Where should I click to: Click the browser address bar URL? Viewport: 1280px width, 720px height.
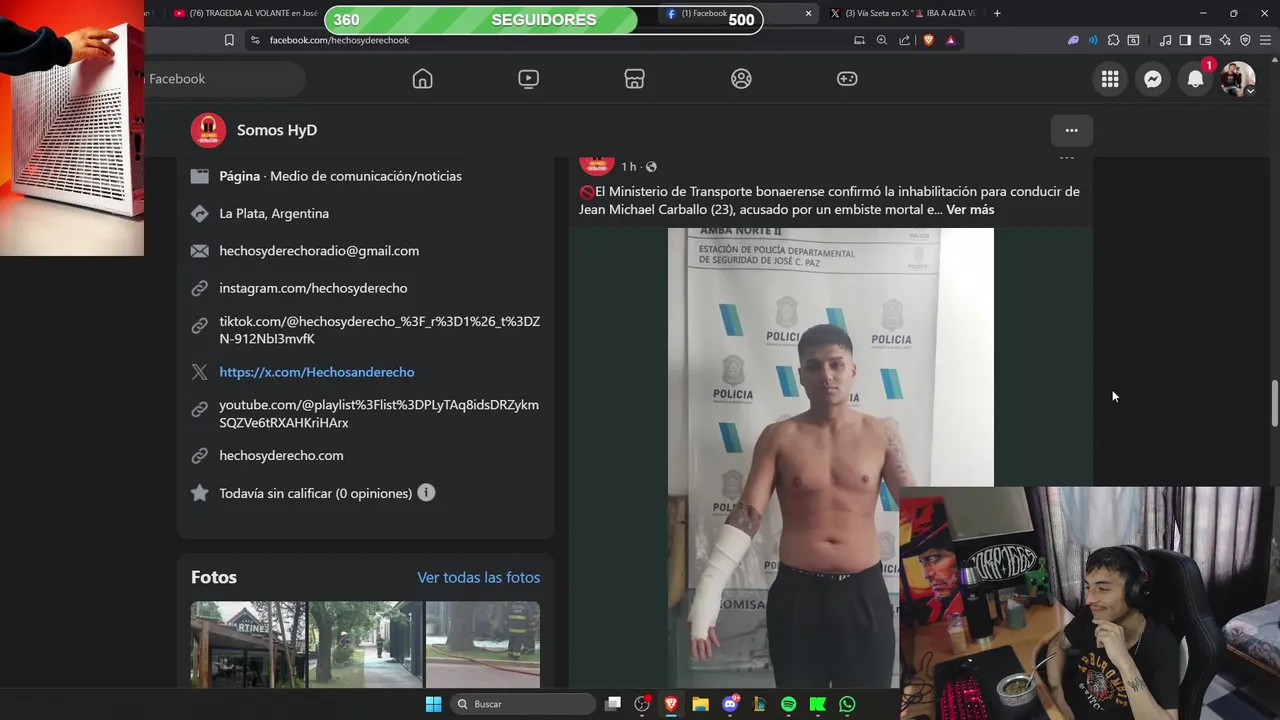pyautogui.click(x=339, y=40)
